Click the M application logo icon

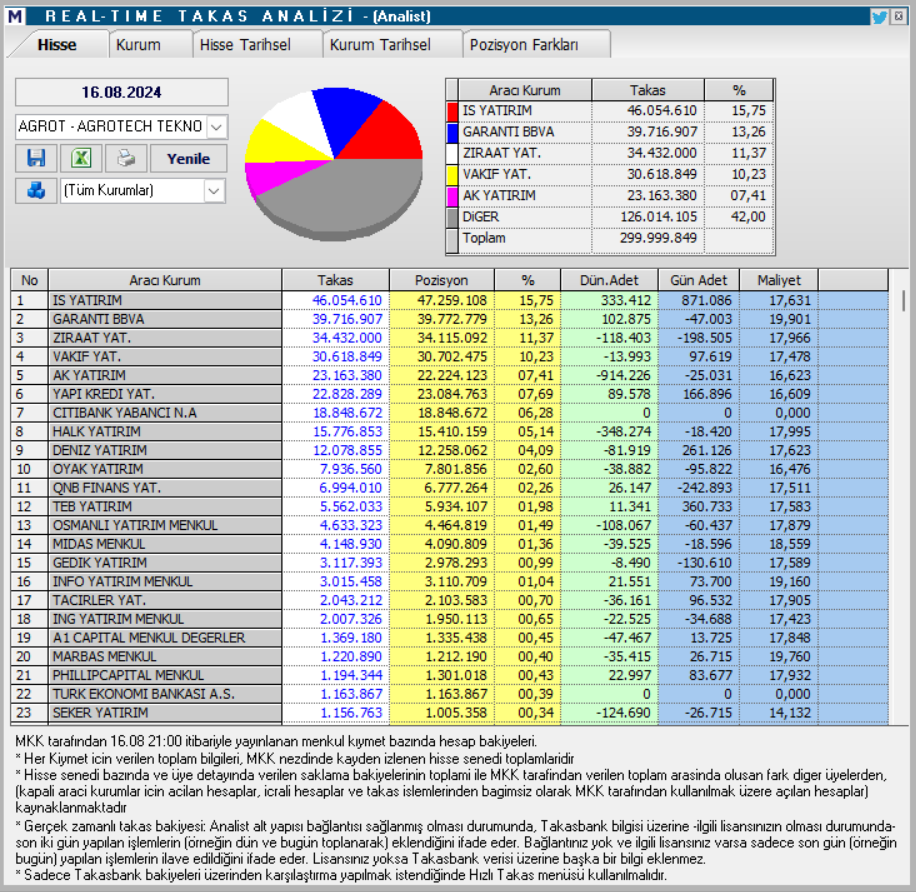pos(15,16)
